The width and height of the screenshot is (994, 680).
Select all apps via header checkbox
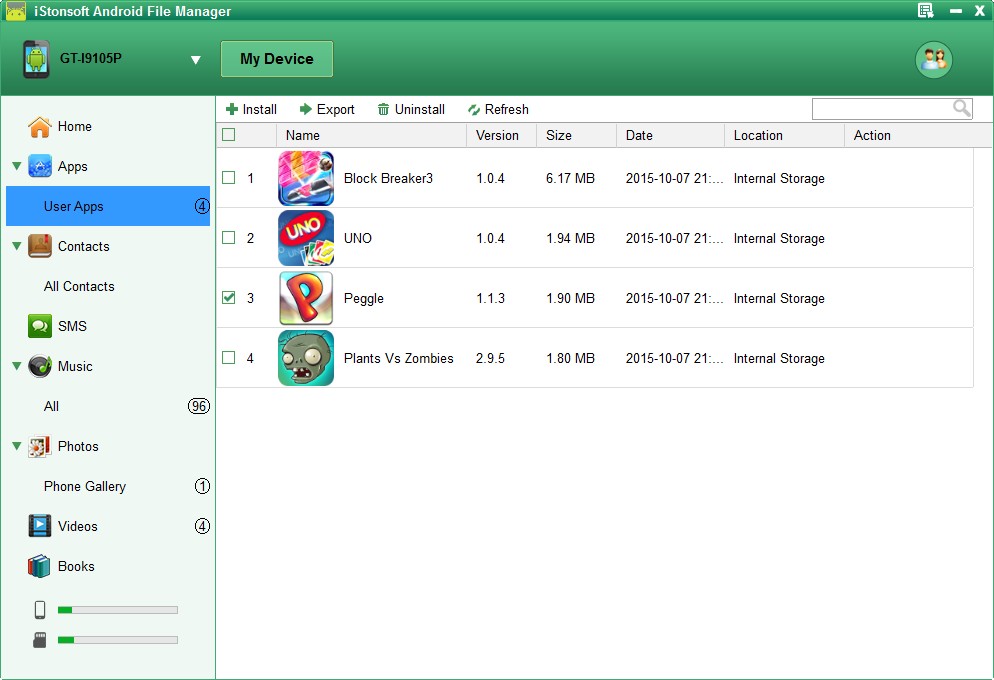[228, 134]
